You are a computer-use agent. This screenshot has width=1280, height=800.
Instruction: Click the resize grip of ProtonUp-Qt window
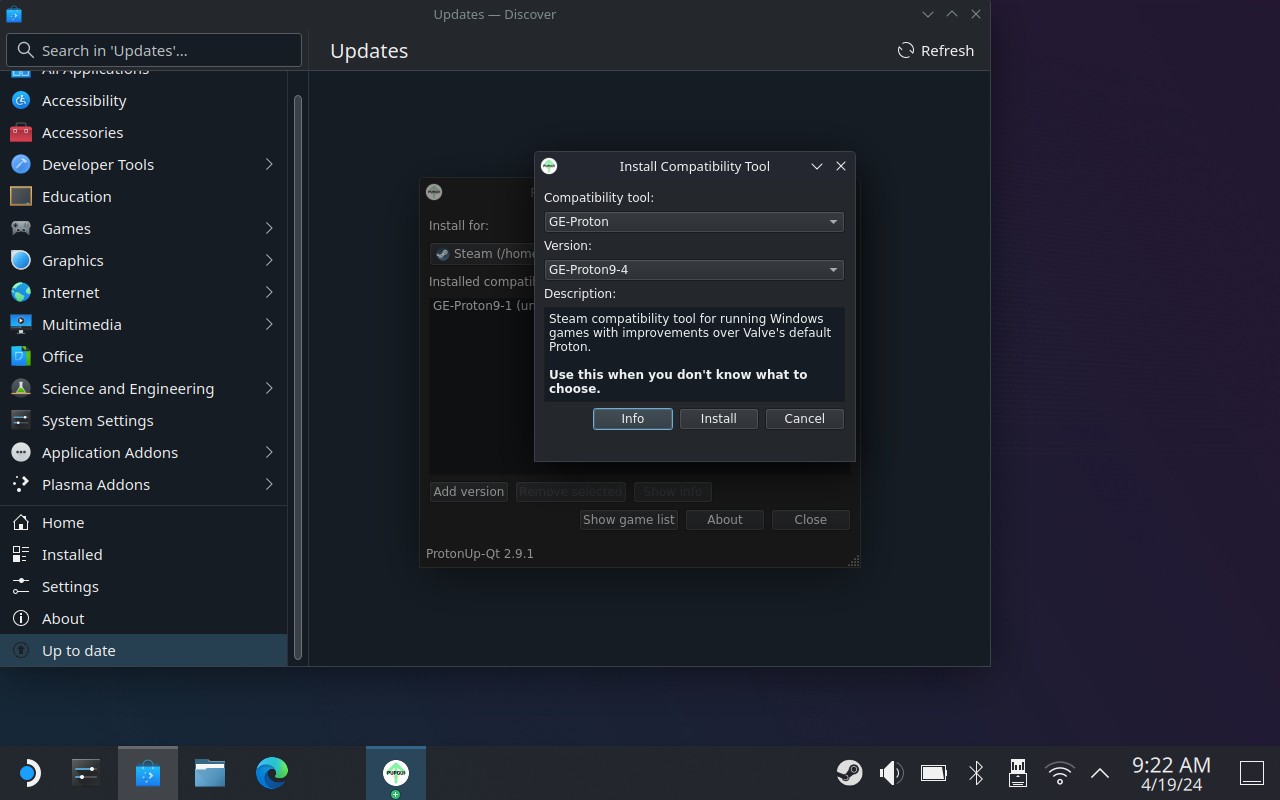coord(853,561)
